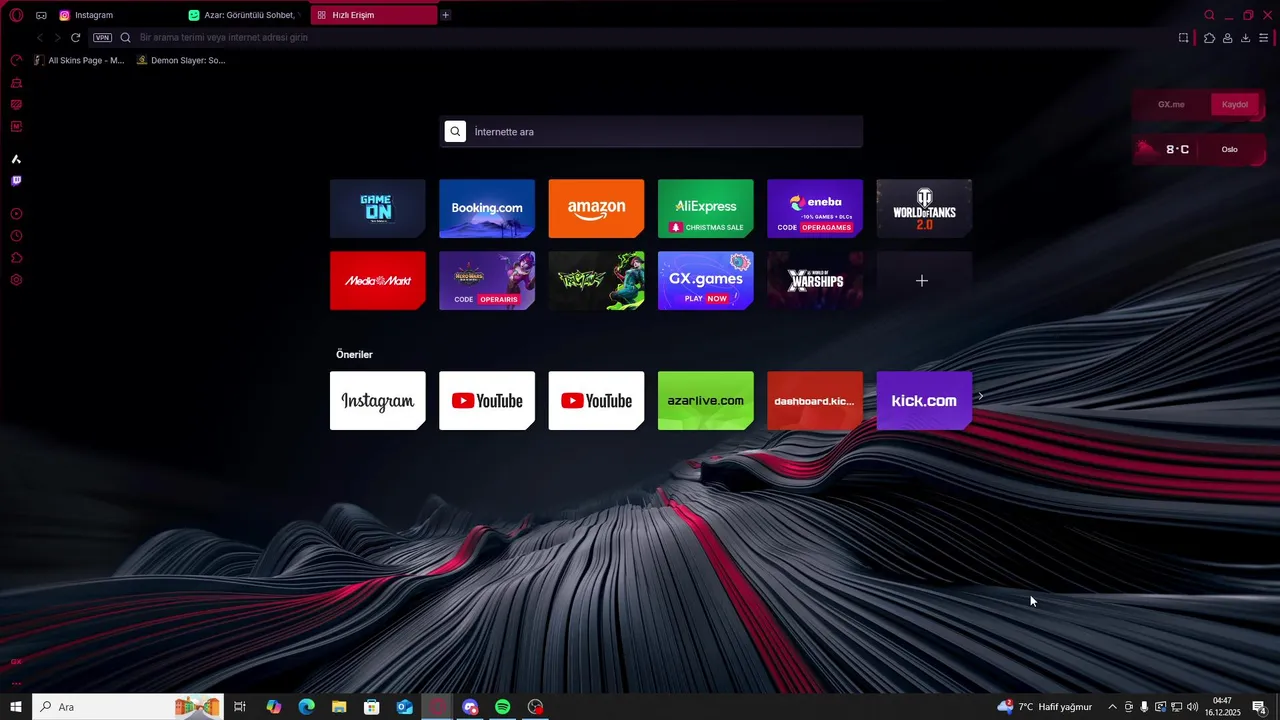Open the Opera main menu logo

16,15
